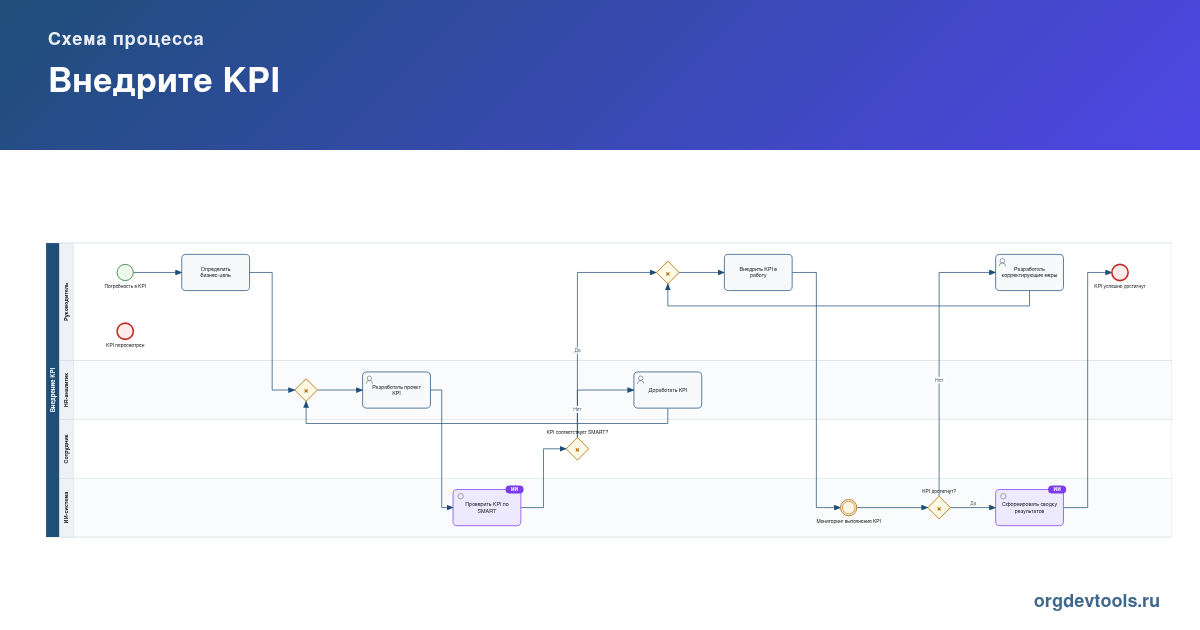Click the task 'Разработать проект KPI'
The height and width of the screenshot is (630, 1200).
pyautogui.click(x=396, y=390)
